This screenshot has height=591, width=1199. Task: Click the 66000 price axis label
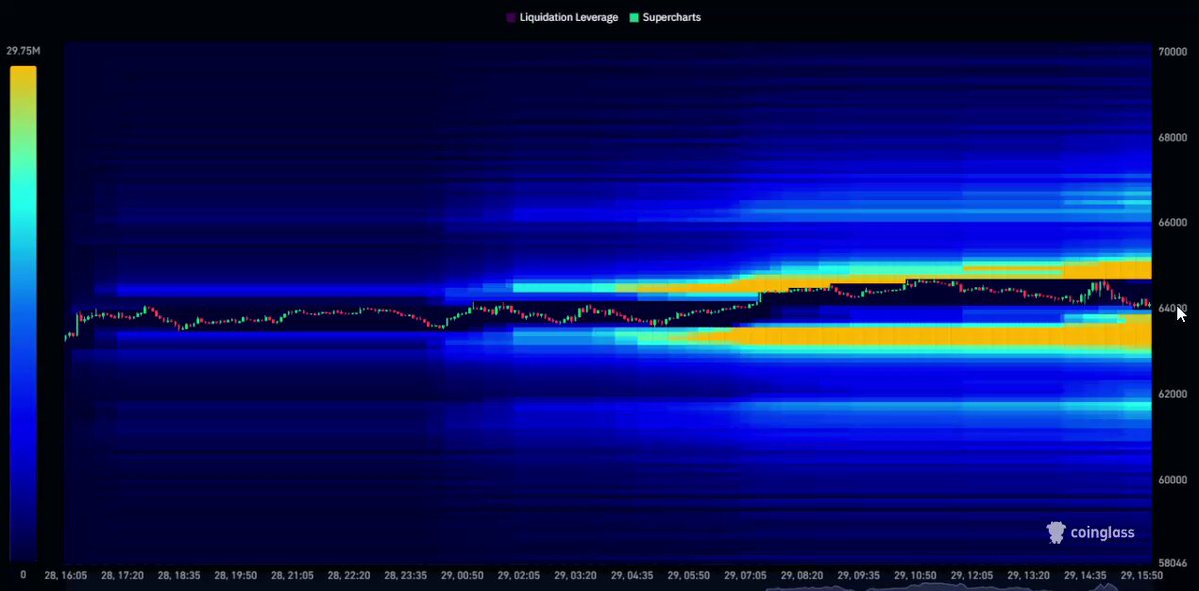point(1172,222)
